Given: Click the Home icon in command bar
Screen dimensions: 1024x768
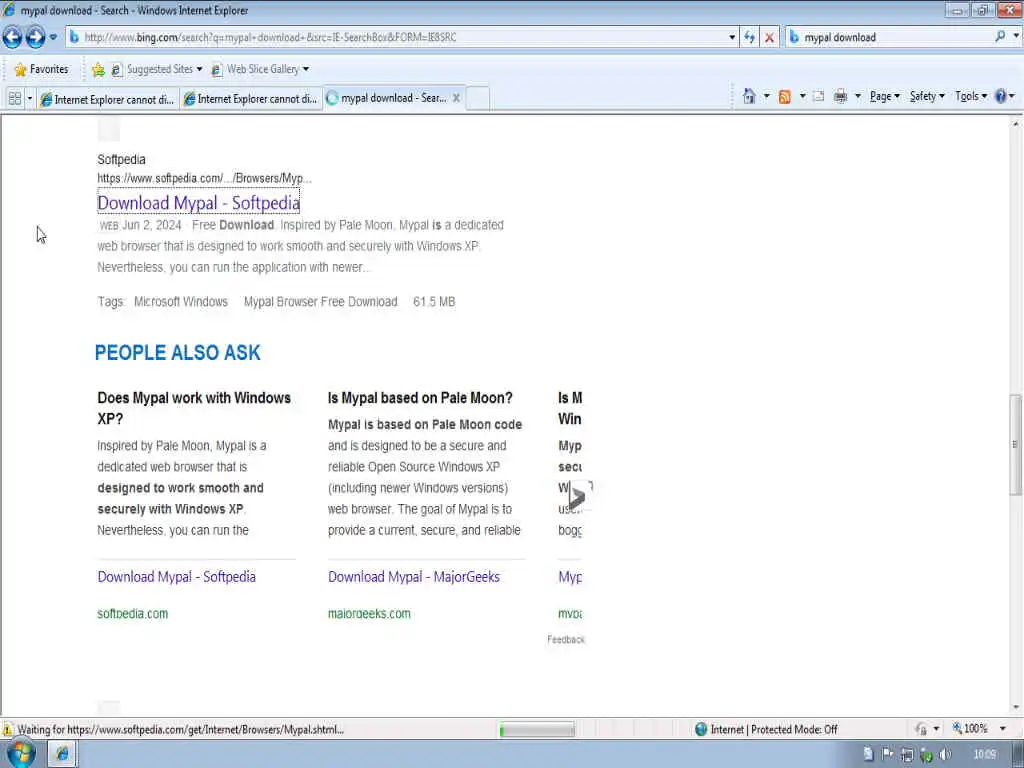Looking at the screenshot, I should point(749,97).
